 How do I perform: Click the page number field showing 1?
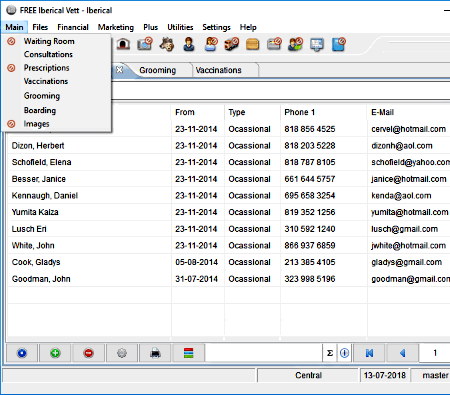click(435, 353)
